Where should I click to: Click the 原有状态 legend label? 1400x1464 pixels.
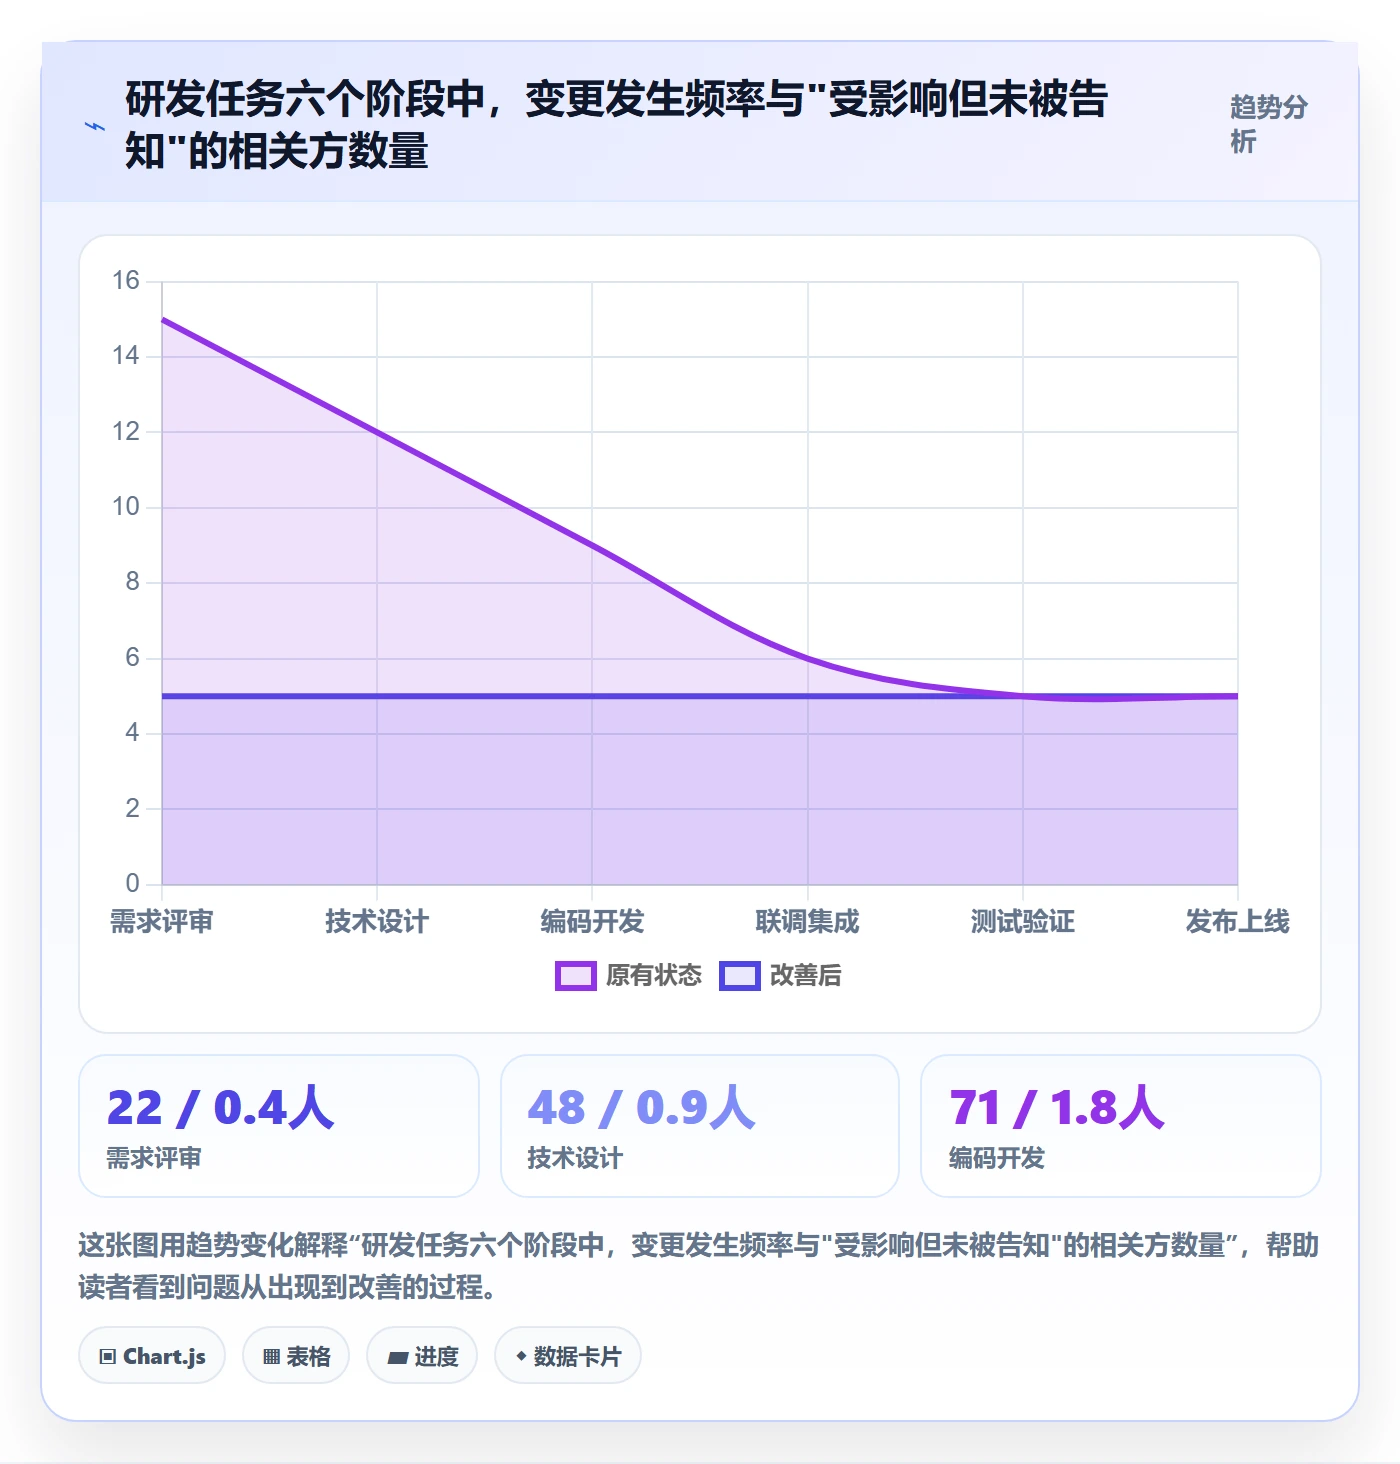[x=654, y=976]
